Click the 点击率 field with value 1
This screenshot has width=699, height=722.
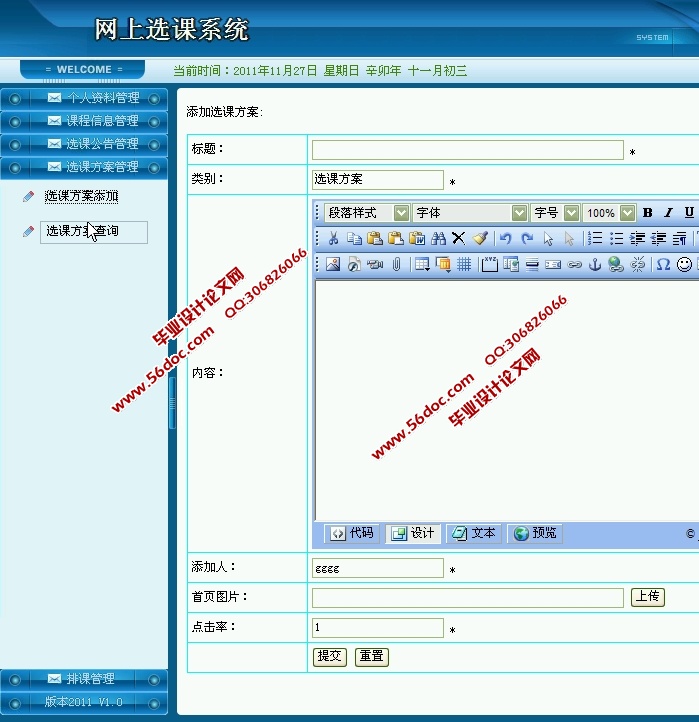378,628
